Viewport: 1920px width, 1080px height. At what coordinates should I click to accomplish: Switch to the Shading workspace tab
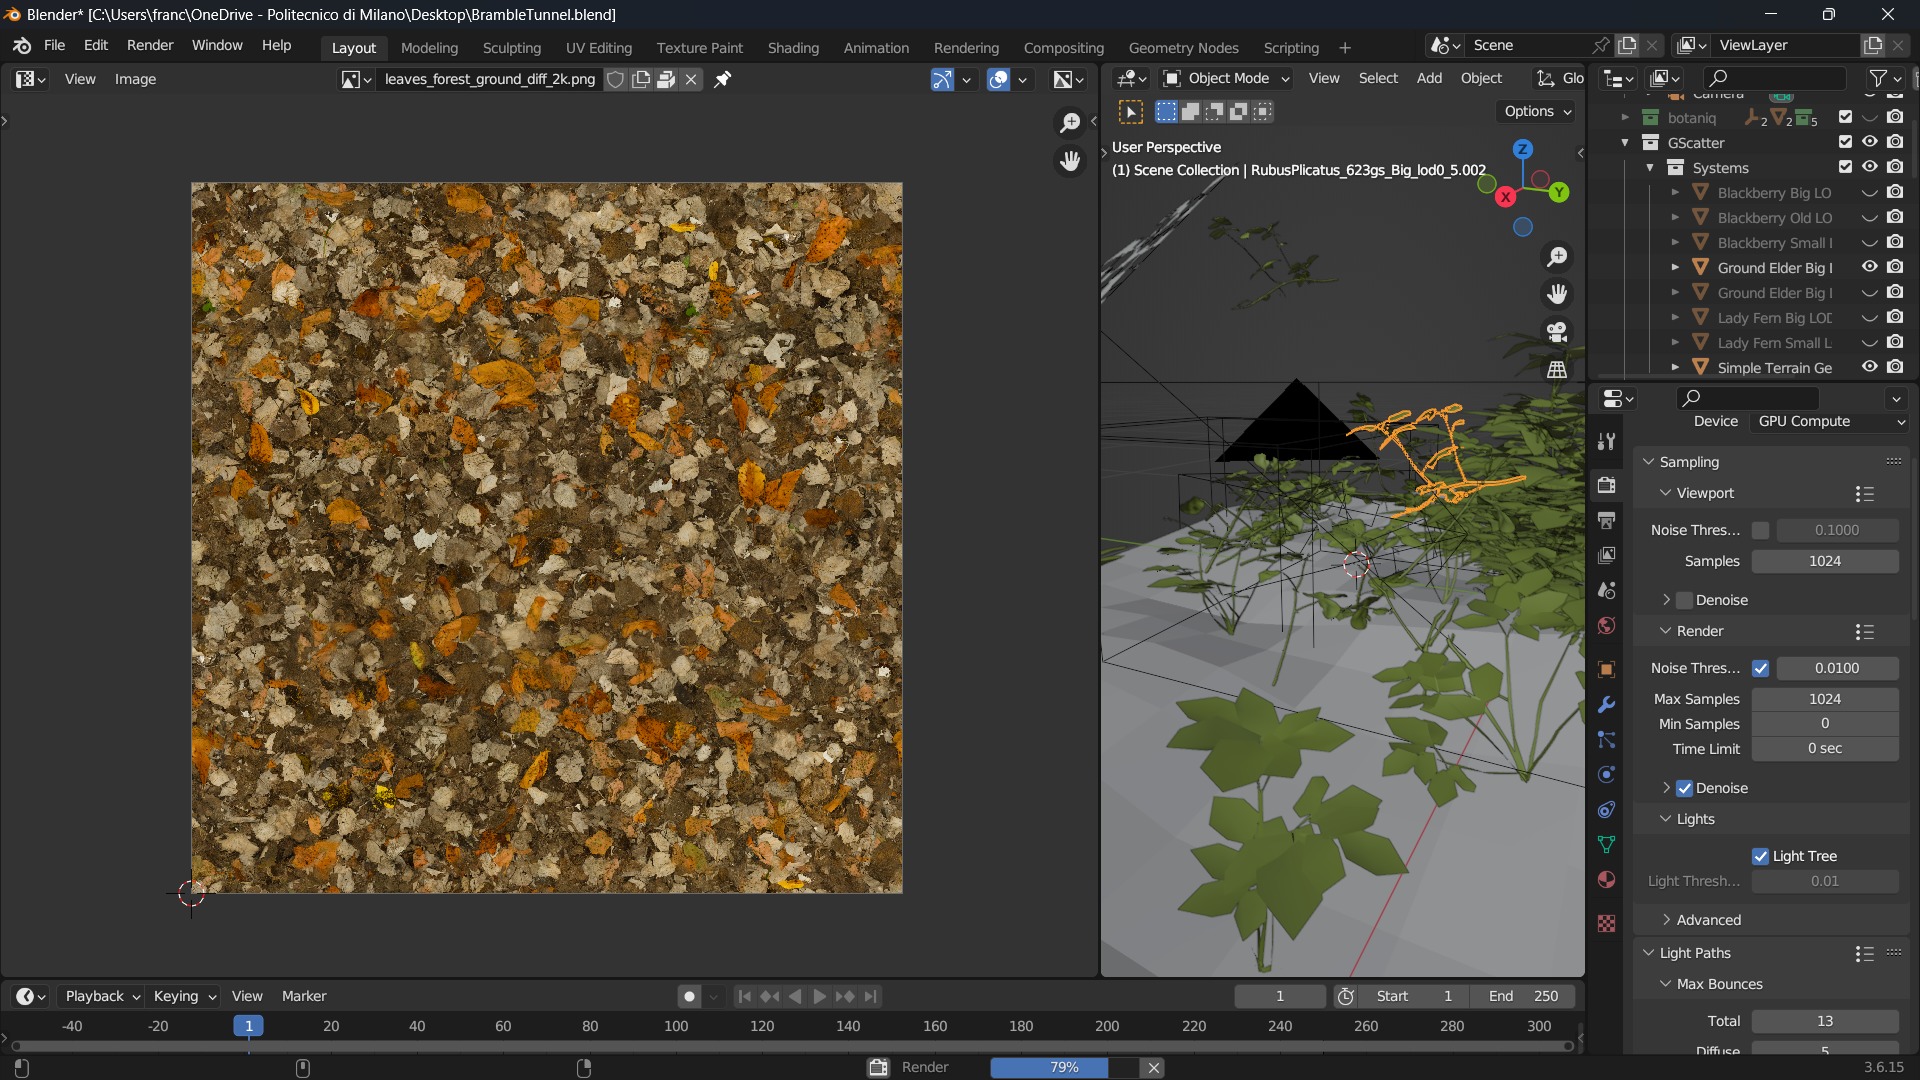[x=792, y=47]
